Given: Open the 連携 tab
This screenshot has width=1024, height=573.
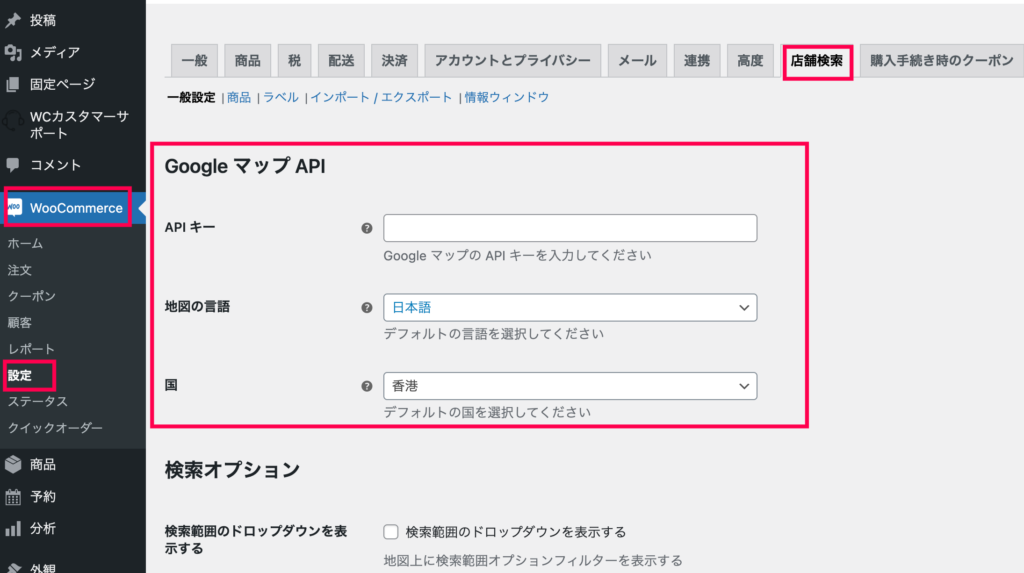Looking at the screenshot, I should [x=697, y=61].
